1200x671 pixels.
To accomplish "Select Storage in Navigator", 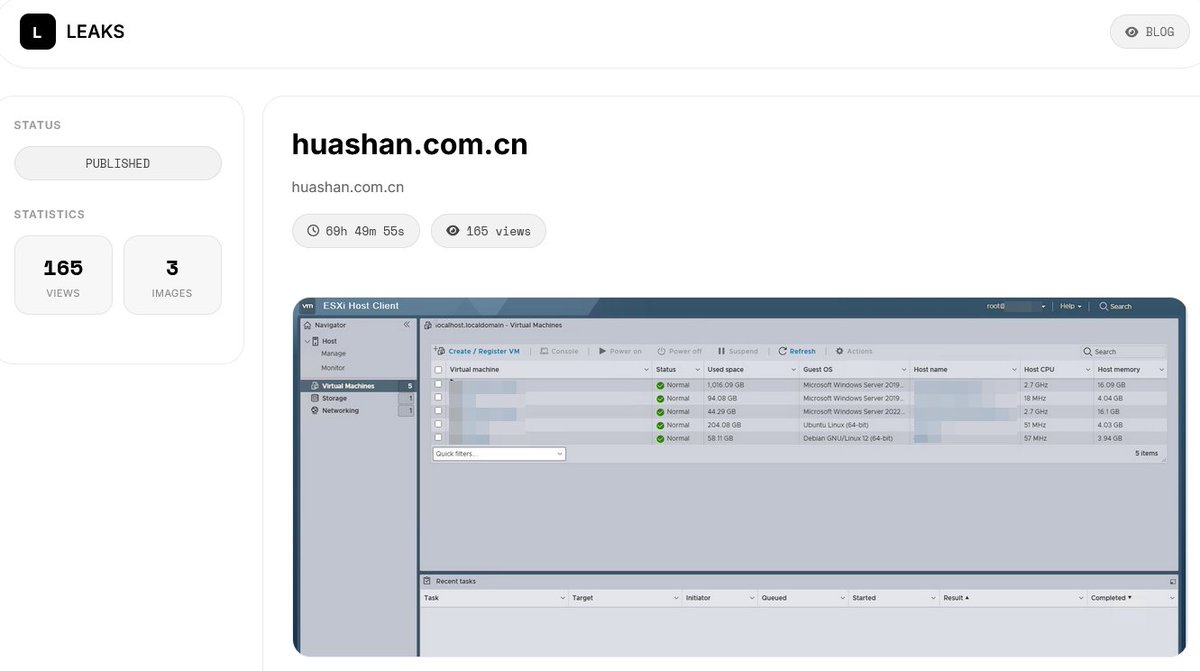I will point(358,398).
